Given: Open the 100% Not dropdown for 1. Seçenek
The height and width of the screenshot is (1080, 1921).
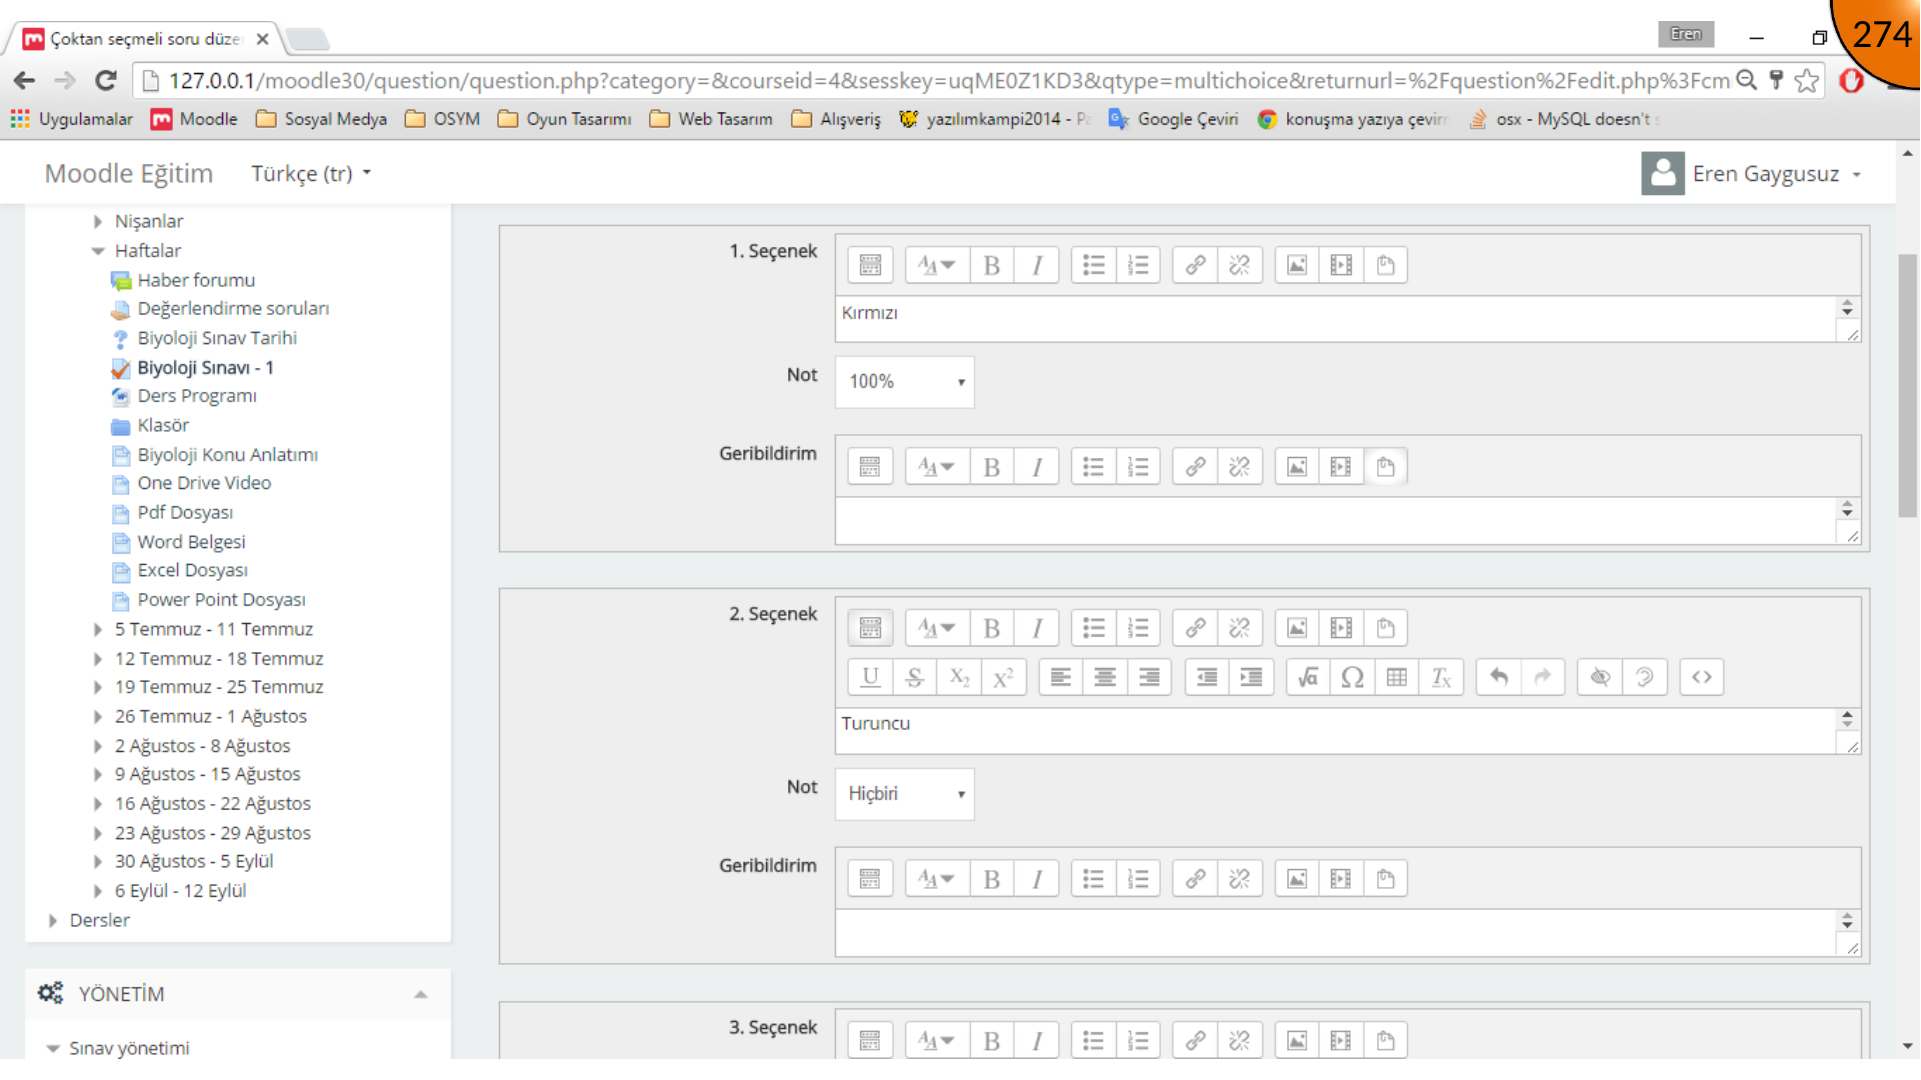Looking at the screenshot, I should (x=905, y=382).
